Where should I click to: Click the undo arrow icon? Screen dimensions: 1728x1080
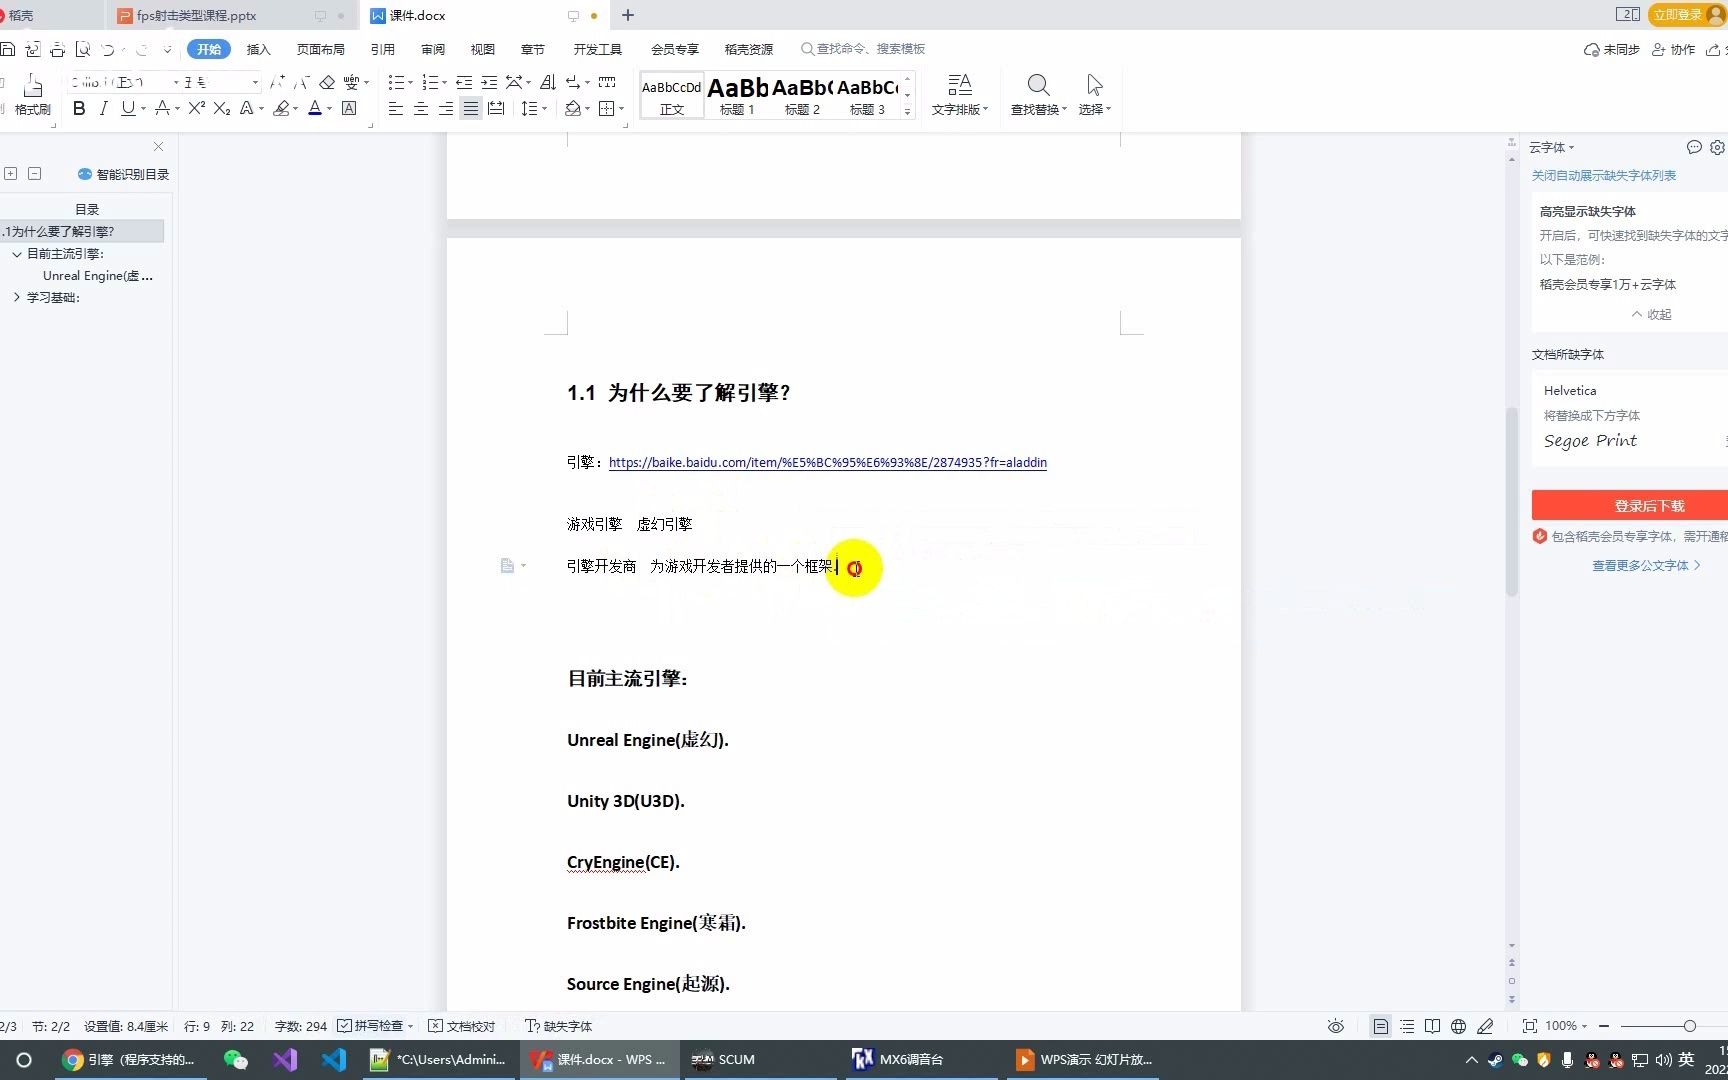click(108, 49)
